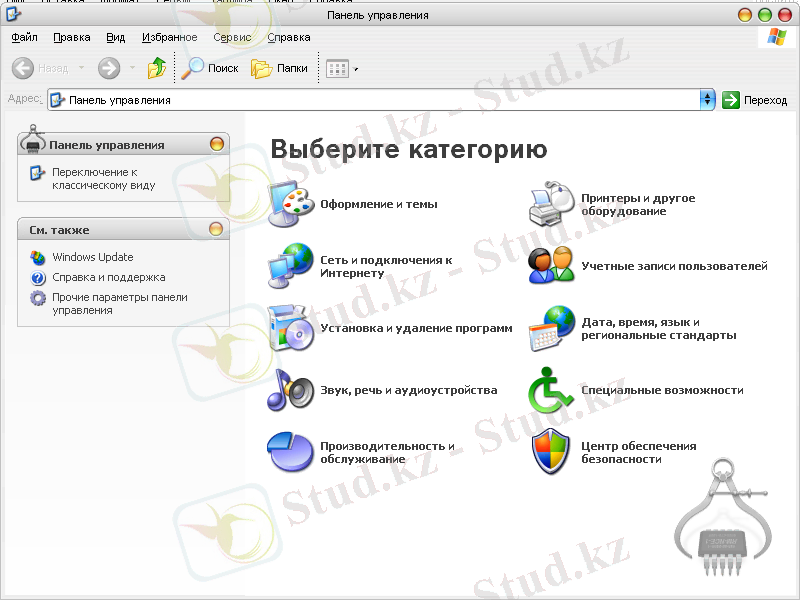Open Дата, время, язык и региональные стандарты
This screenshot has width=800, height=600.
click(x=659, y=329)
